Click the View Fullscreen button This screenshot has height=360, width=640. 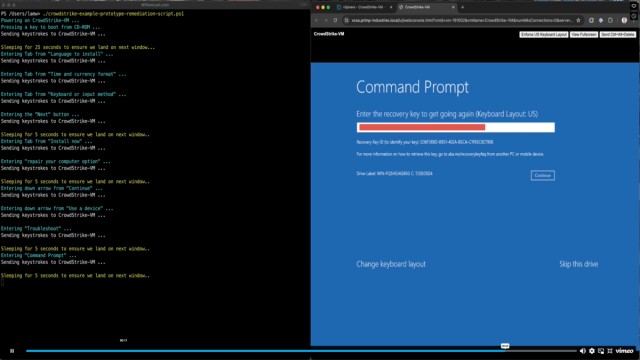click(x=584, y=34)
